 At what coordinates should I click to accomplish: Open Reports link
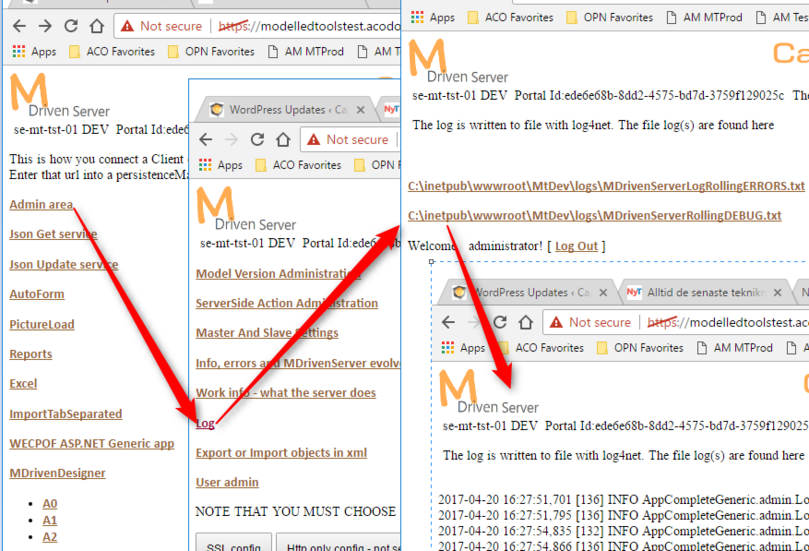31,354
